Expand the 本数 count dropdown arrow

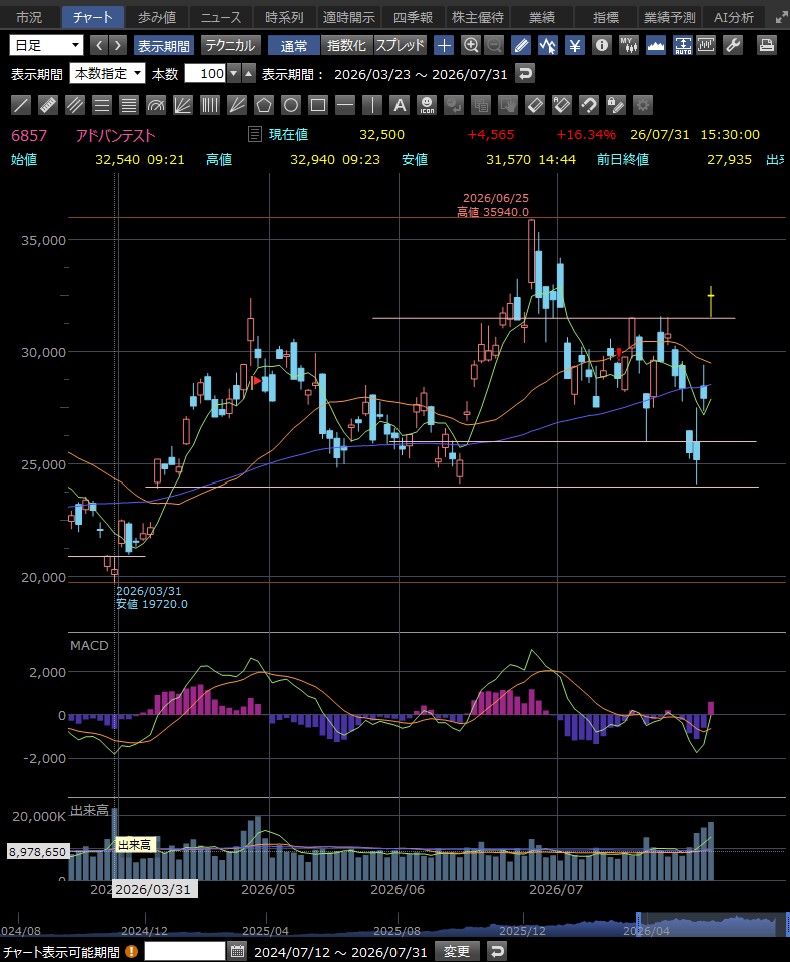coord(234,74)
